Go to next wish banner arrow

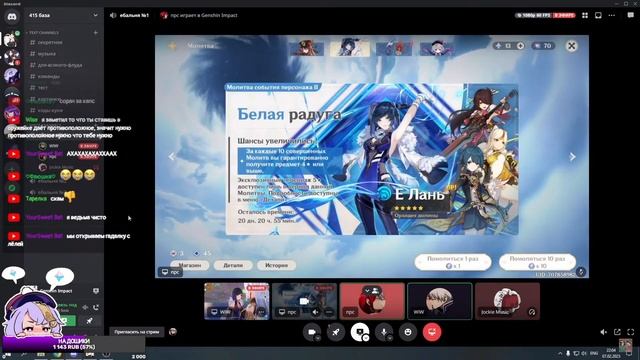click(x=572, y=156)
